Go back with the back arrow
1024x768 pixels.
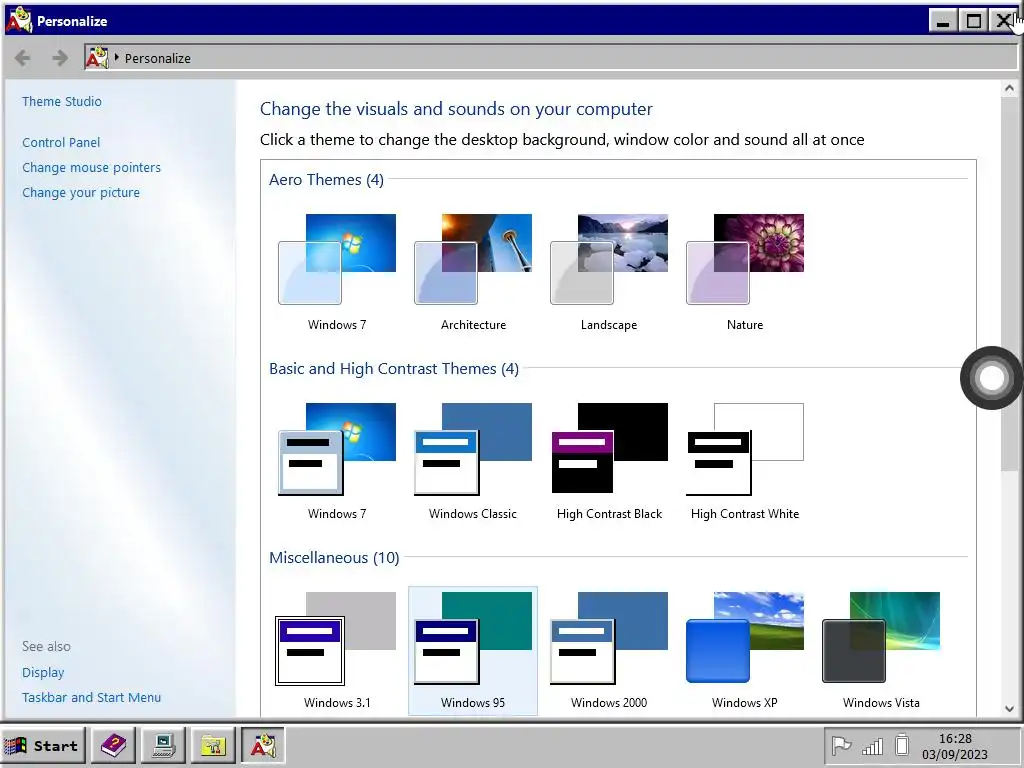pyautogui.click(x=23, y=58)
